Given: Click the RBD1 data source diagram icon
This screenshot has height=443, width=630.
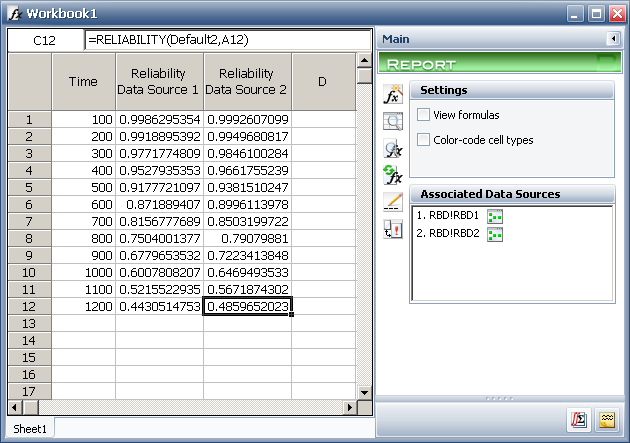Looking at the screenshot, I should 495,216.
